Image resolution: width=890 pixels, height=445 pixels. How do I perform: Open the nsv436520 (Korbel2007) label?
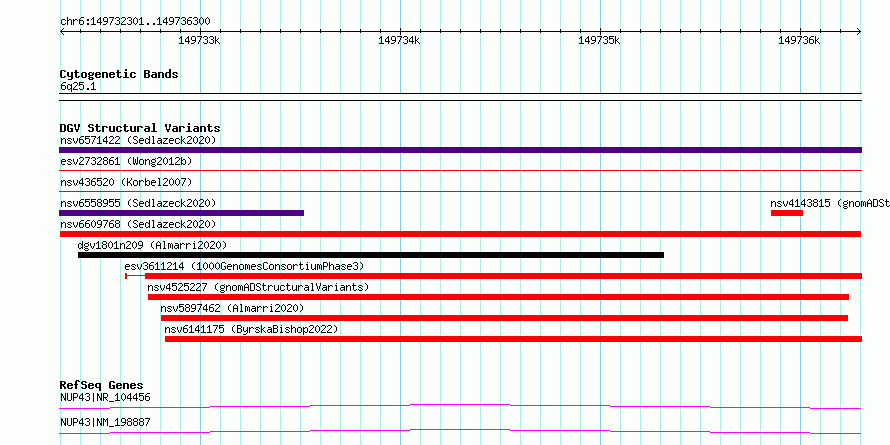pyautogui.click(x=126, y=182)
